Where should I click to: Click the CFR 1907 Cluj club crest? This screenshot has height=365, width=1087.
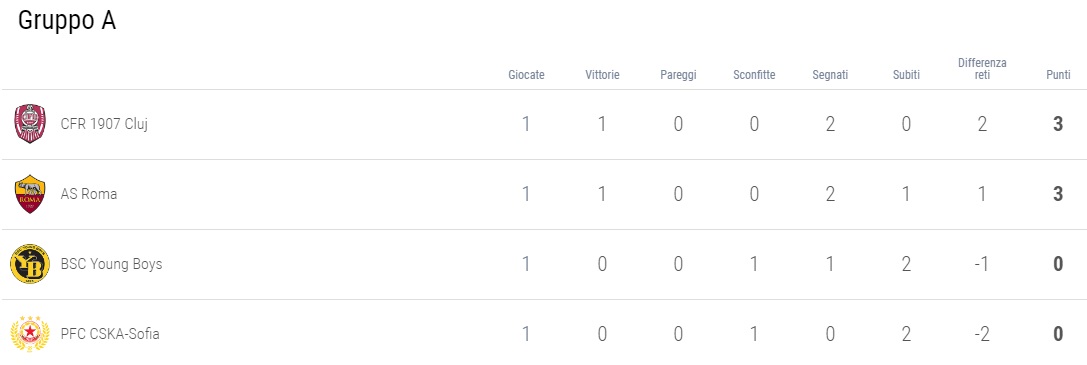pyautogui.click(x=30, y=124)
